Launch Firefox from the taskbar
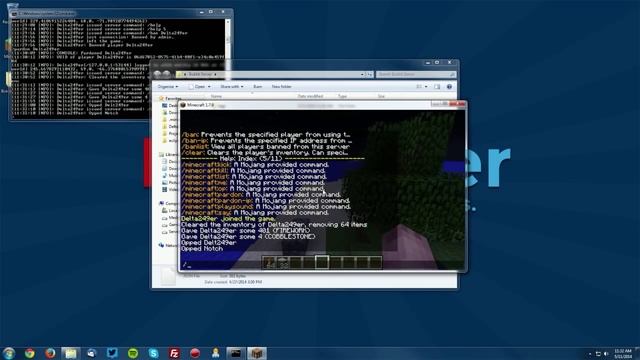The height and width of the screenshot is (360, 640). [x=50, y=353]
